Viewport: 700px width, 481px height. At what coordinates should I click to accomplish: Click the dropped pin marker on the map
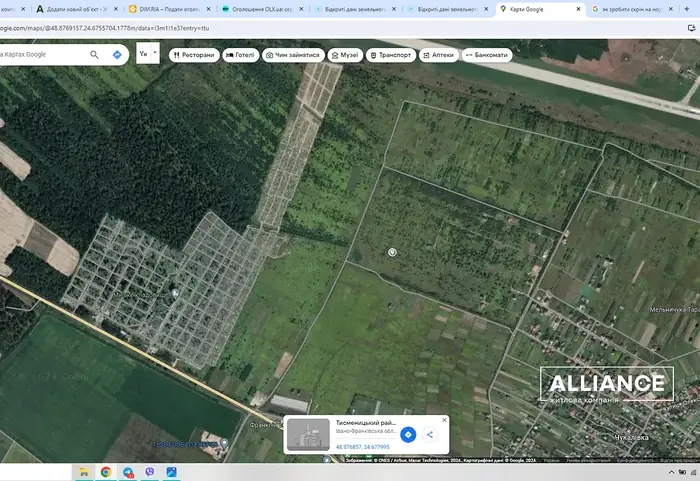(x=393, y=252)
